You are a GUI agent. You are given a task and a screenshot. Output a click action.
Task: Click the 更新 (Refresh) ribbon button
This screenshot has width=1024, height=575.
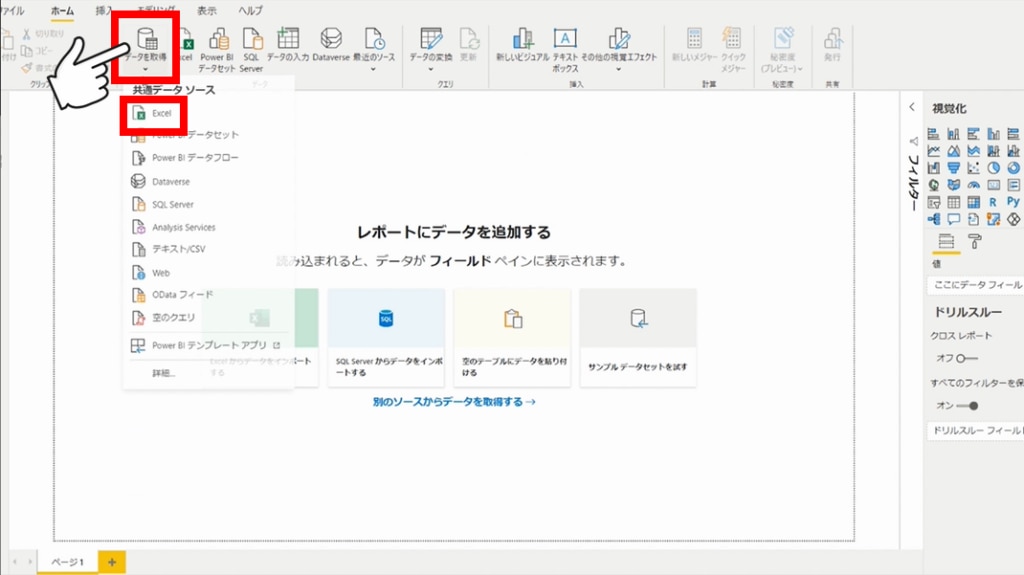[x=468, y=46]
